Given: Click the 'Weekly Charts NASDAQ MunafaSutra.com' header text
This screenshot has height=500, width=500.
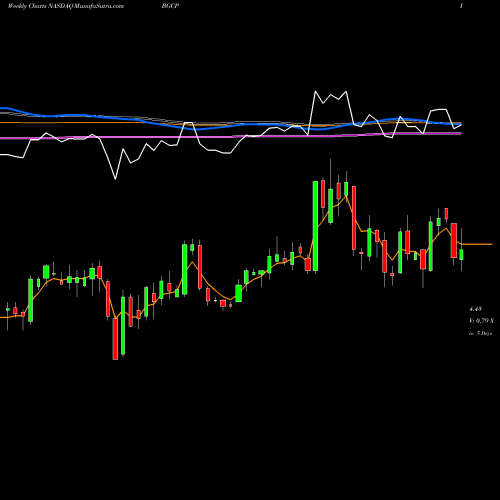Looking at the screenshot, I should (x=66, y=6).
